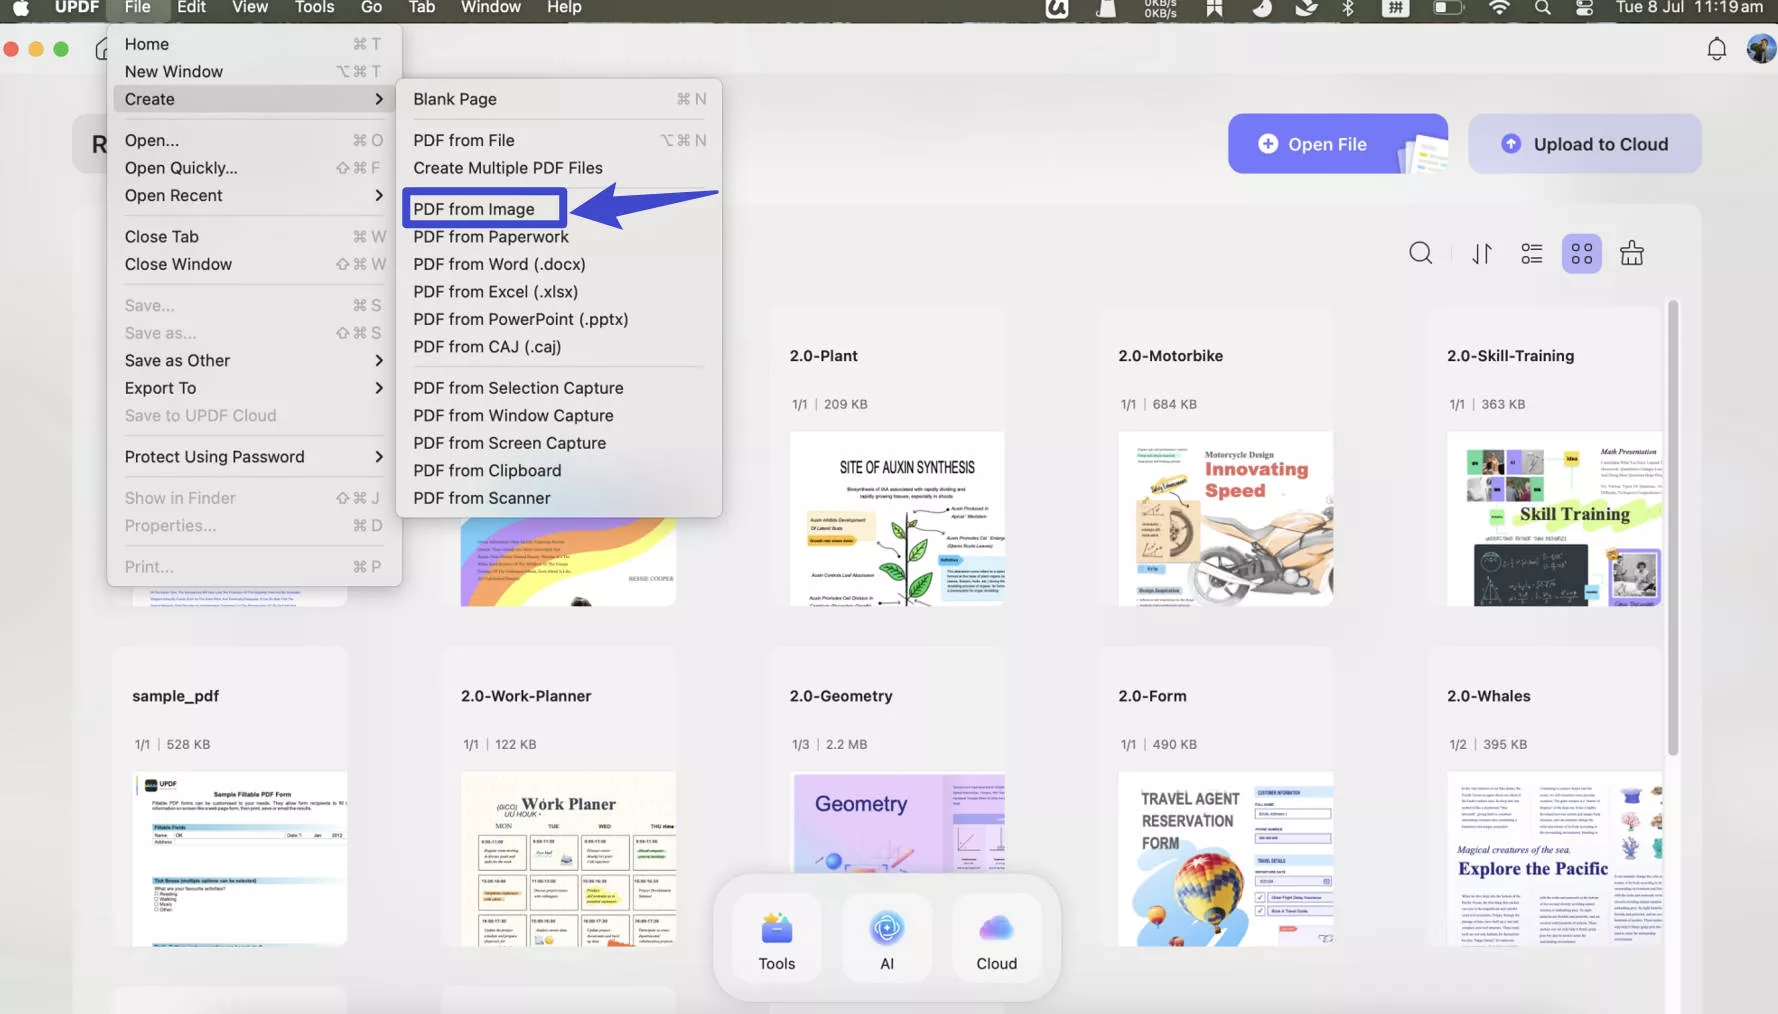Open the Edit menu in menu bar
1778x1014 pixels.
191,8
